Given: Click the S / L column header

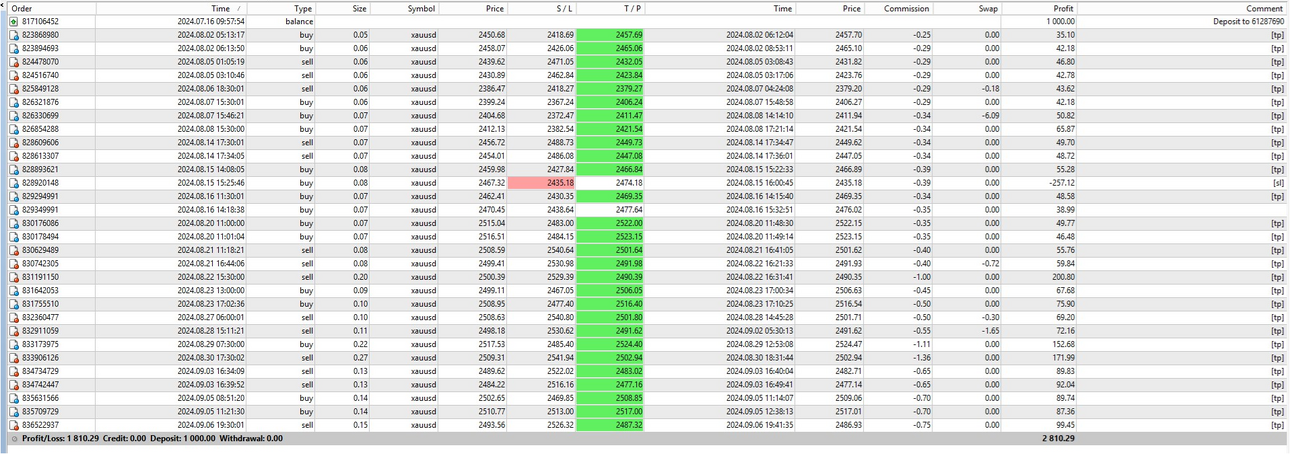Looking at the screenshot, I should (x=542, y=7).
